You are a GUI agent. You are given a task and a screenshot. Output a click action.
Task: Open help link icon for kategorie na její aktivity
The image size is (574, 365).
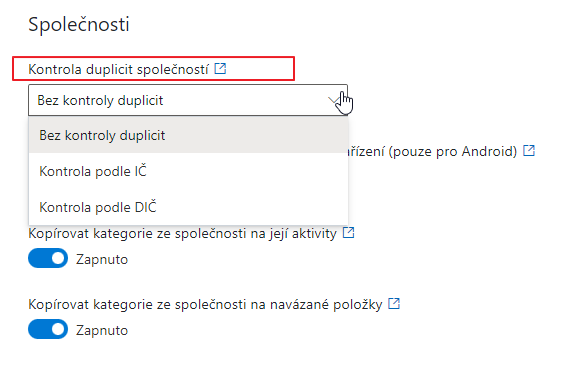pos(348,232)
